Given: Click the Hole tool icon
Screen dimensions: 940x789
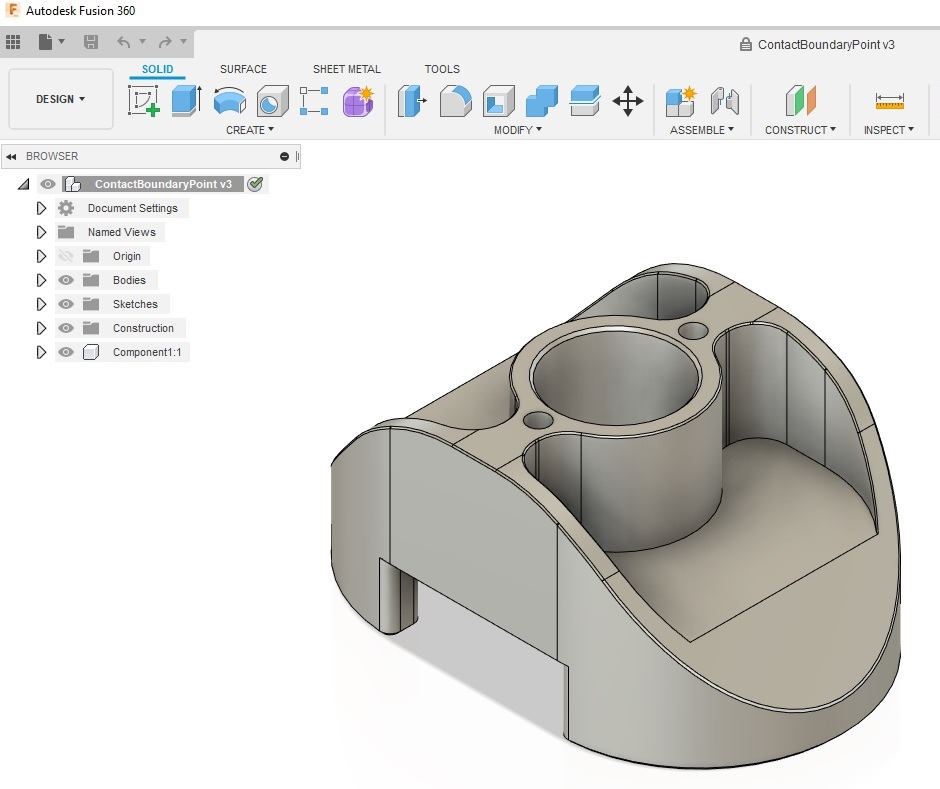Looking at the screenshot, I should coord(272,100).
